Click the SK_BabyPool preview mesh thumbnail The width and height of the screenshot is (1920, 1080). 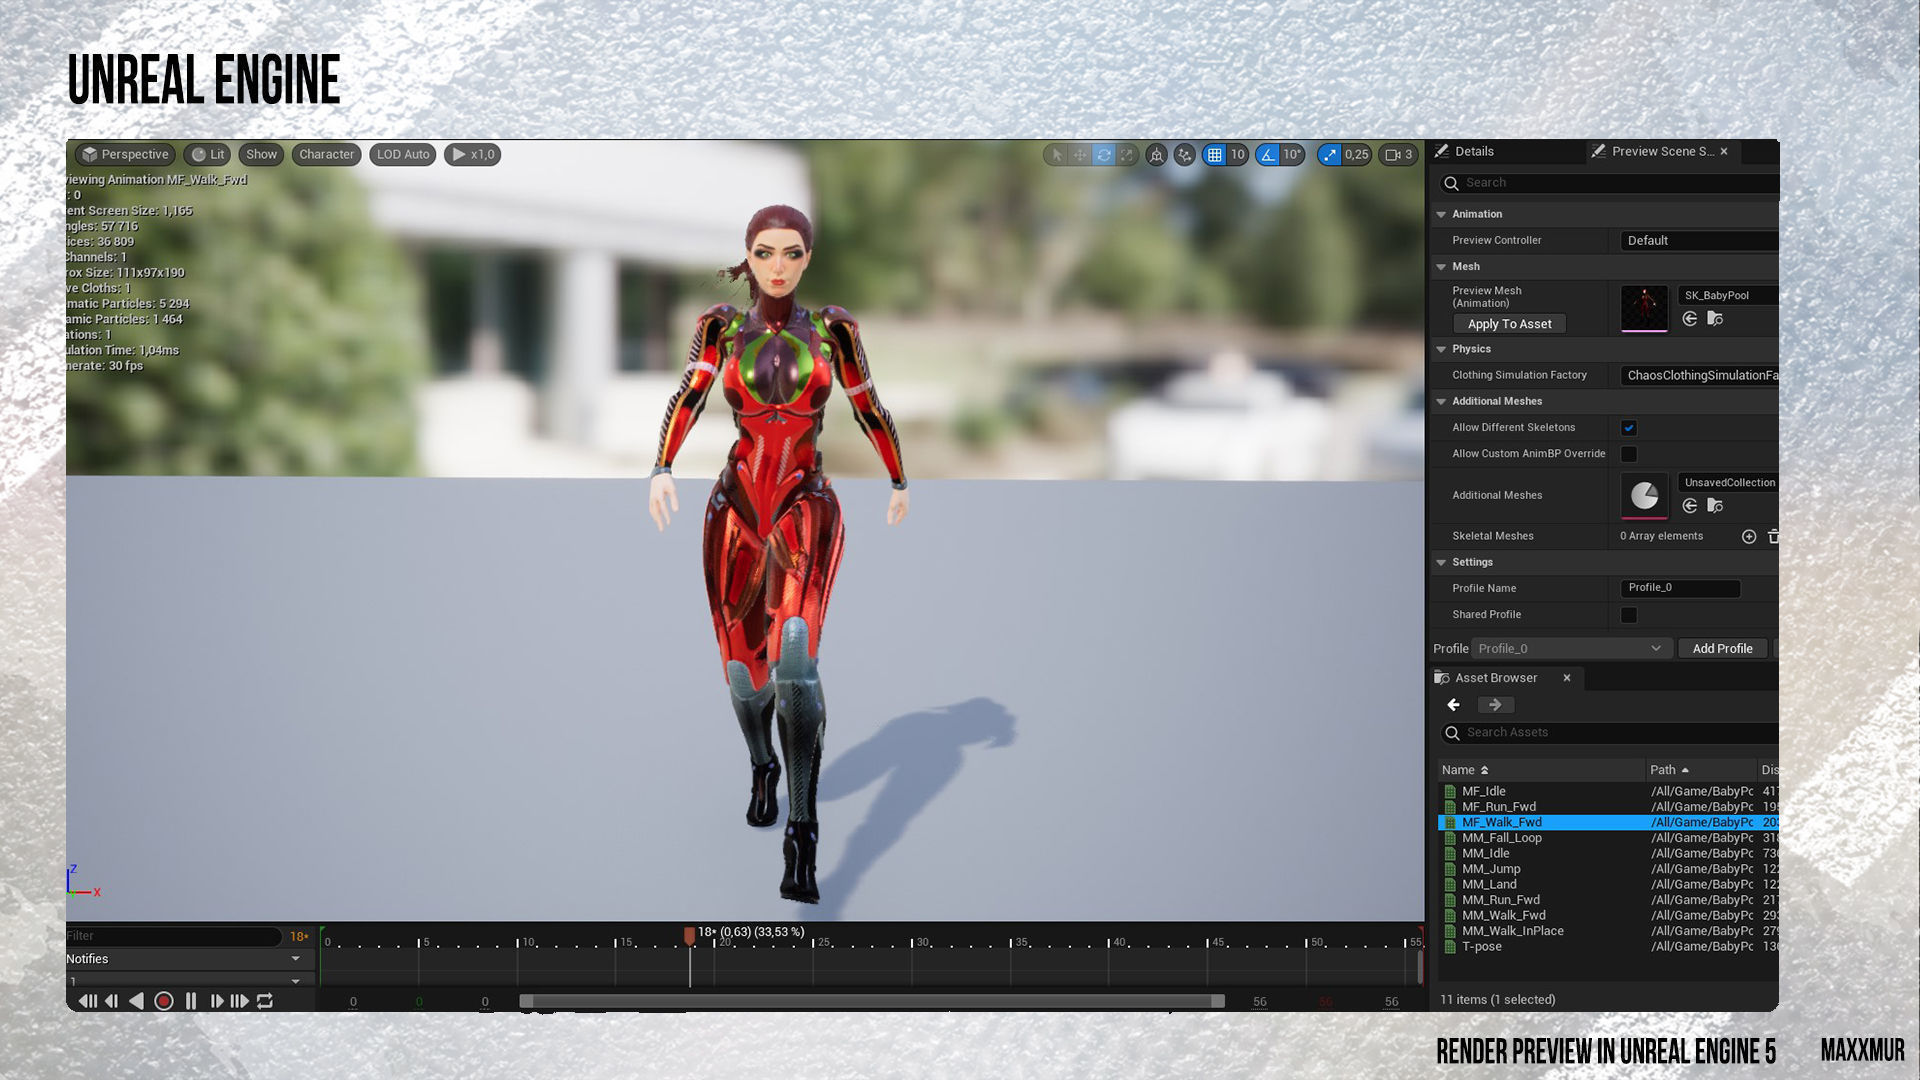(1644, 309)
